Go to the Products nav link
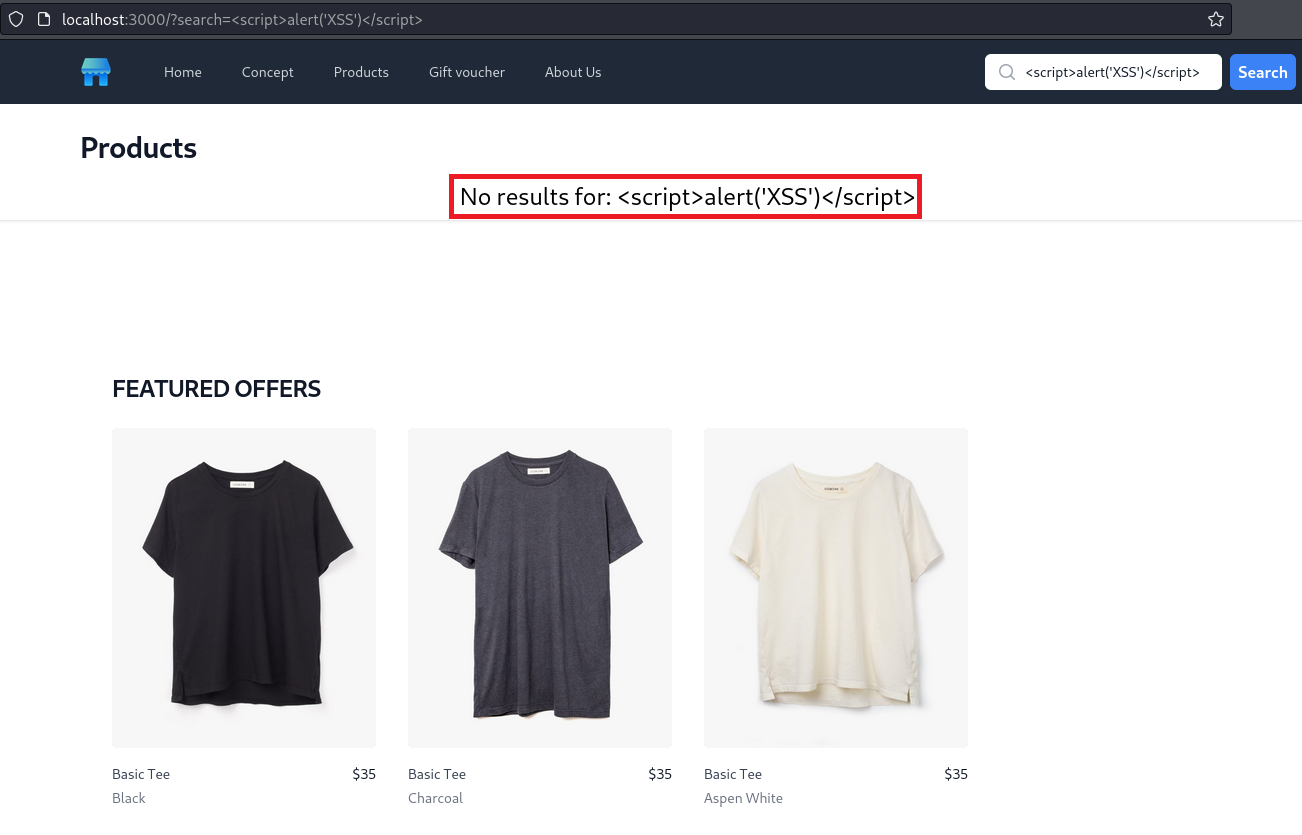 tap(361, 72)
